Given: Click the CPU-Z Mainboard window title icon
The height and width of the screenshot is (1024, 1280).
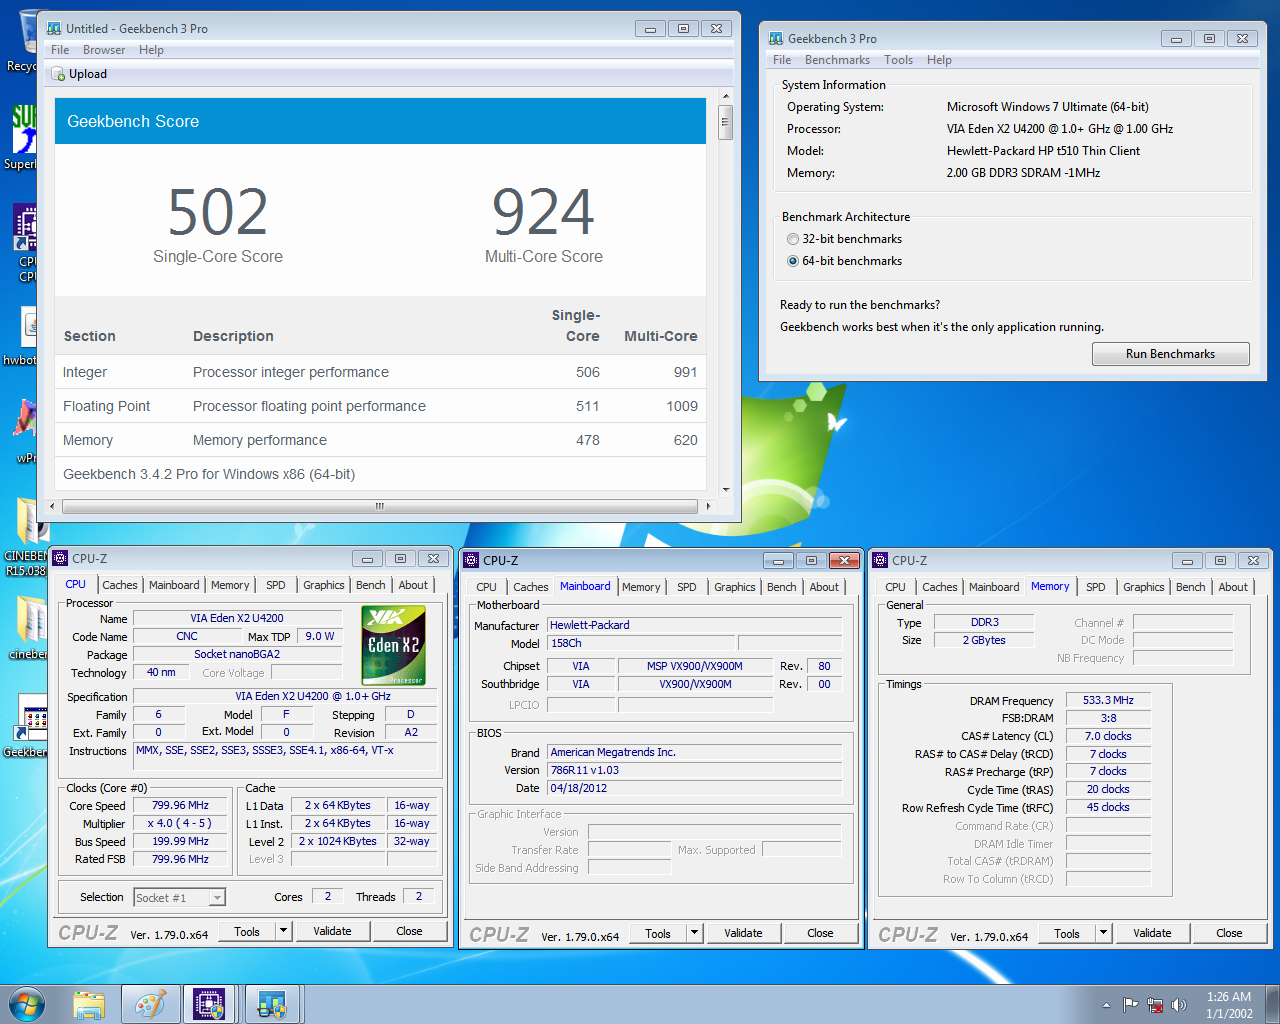Looking at the screenshot, I should (x=471, y=560).
